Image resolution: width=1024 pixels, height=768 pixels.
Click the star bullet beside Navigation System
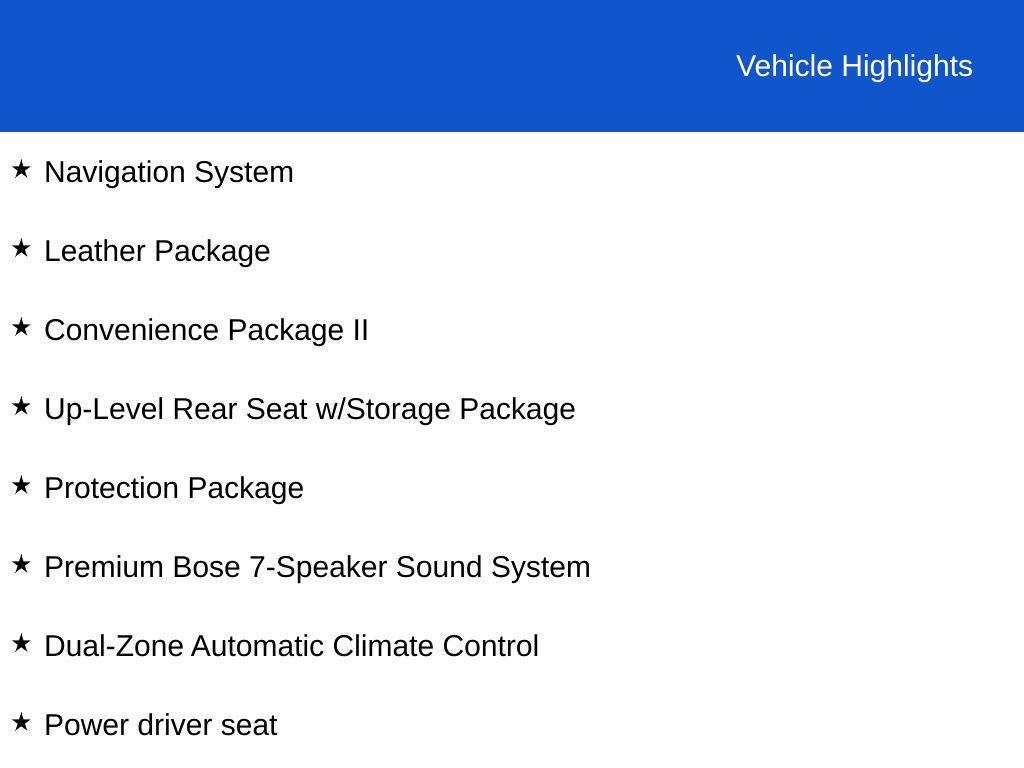[x=21, y=170]
